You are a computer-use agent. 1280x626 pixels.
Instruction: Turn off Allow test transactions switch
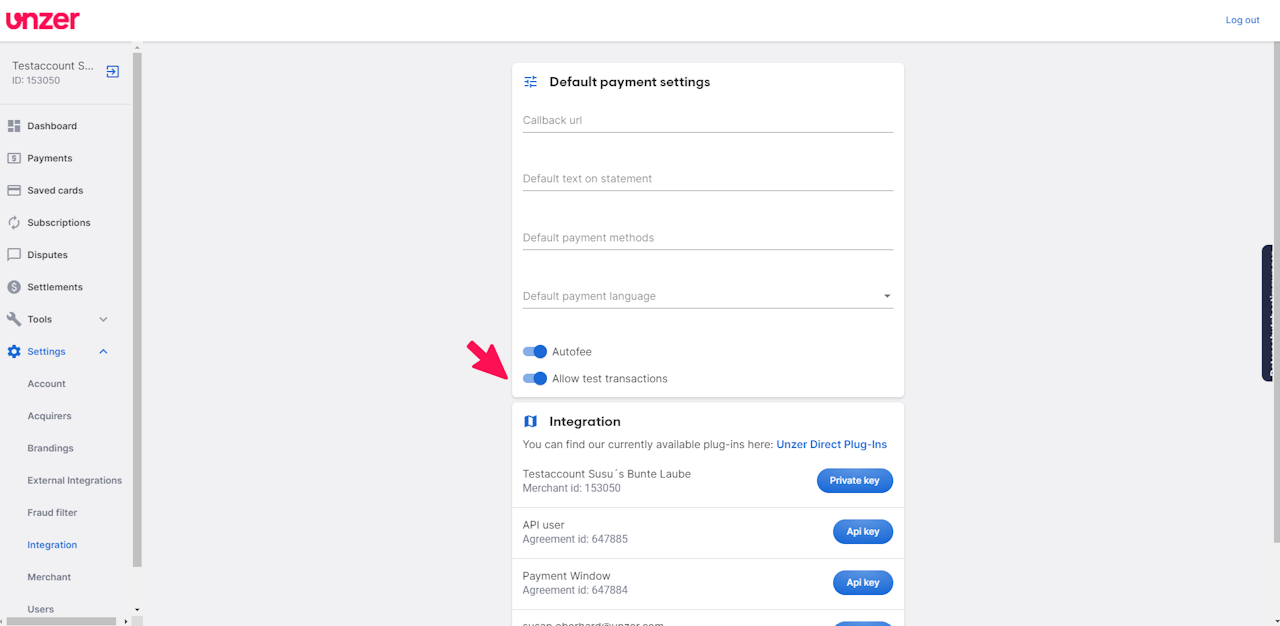point(535,379)
